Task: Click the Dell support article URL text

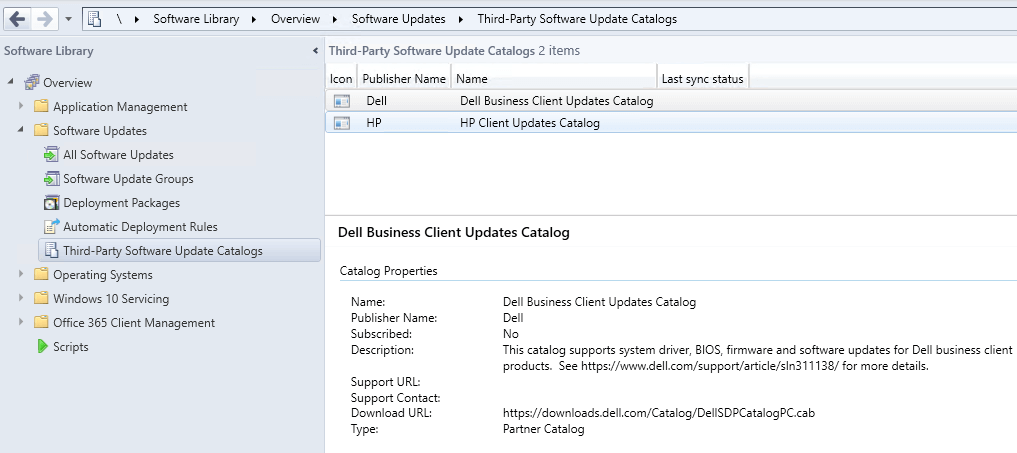Action: pyautogui.click(x=710, y=366)
